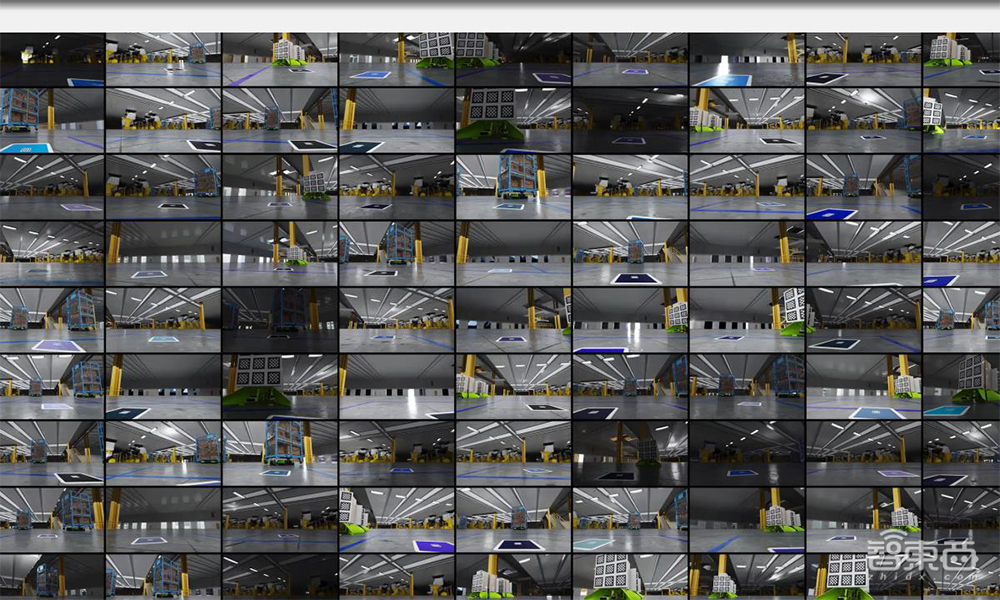
Task: Click the large centered blue cage cart thumbnail
Action: (280, 450)
